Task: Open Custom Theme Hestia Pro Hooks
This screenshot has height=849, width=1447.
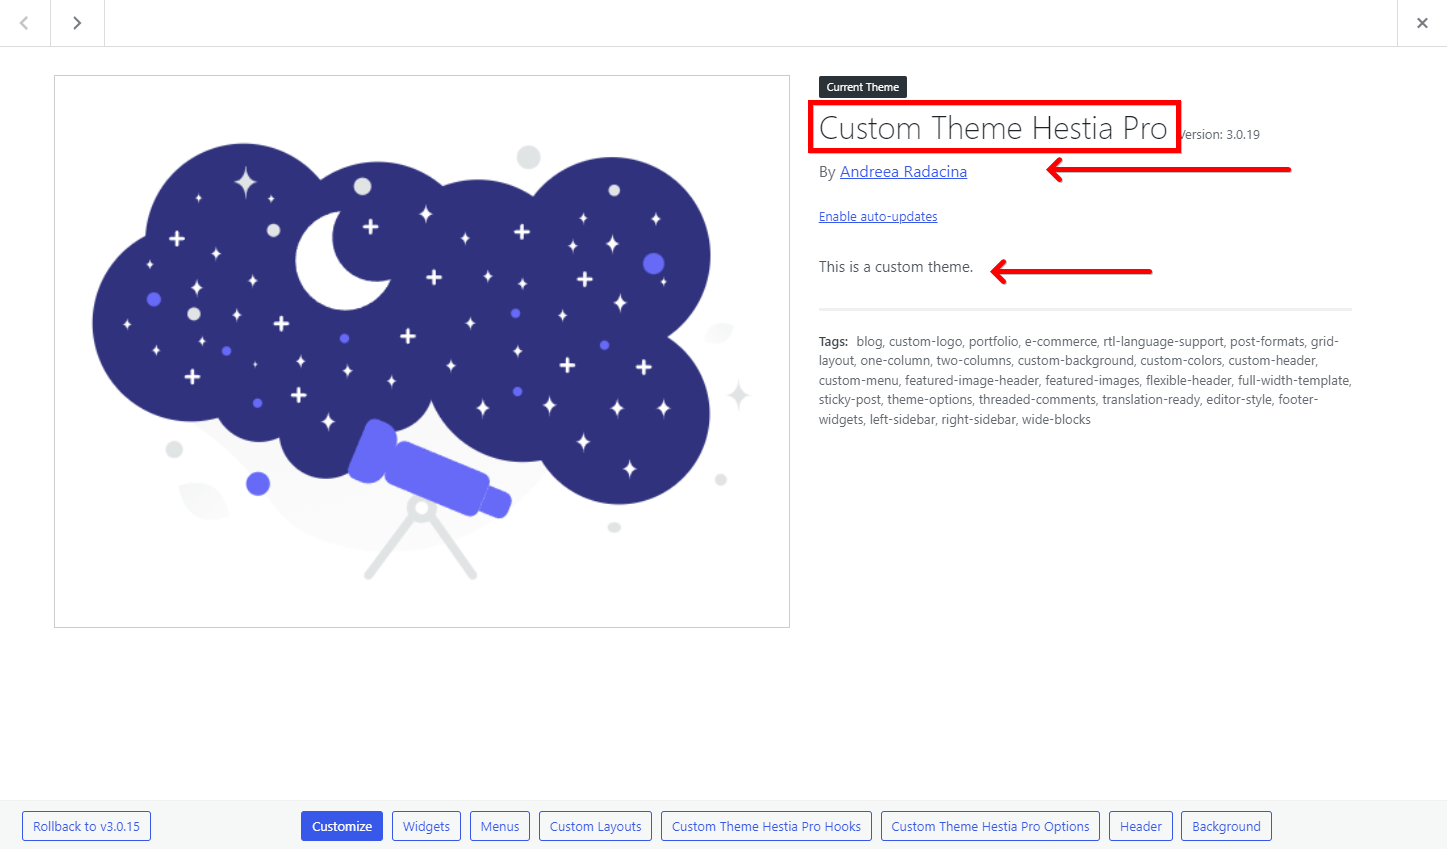Action: [766, 826]
